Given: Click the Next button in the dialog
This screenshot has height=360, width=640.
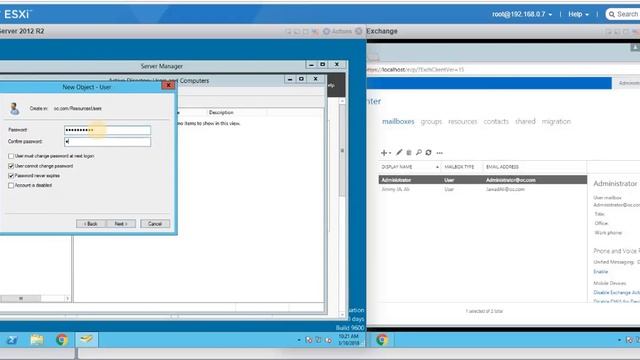Looking at the screenshot, I should pyautogui.click(x=121, y=224).
